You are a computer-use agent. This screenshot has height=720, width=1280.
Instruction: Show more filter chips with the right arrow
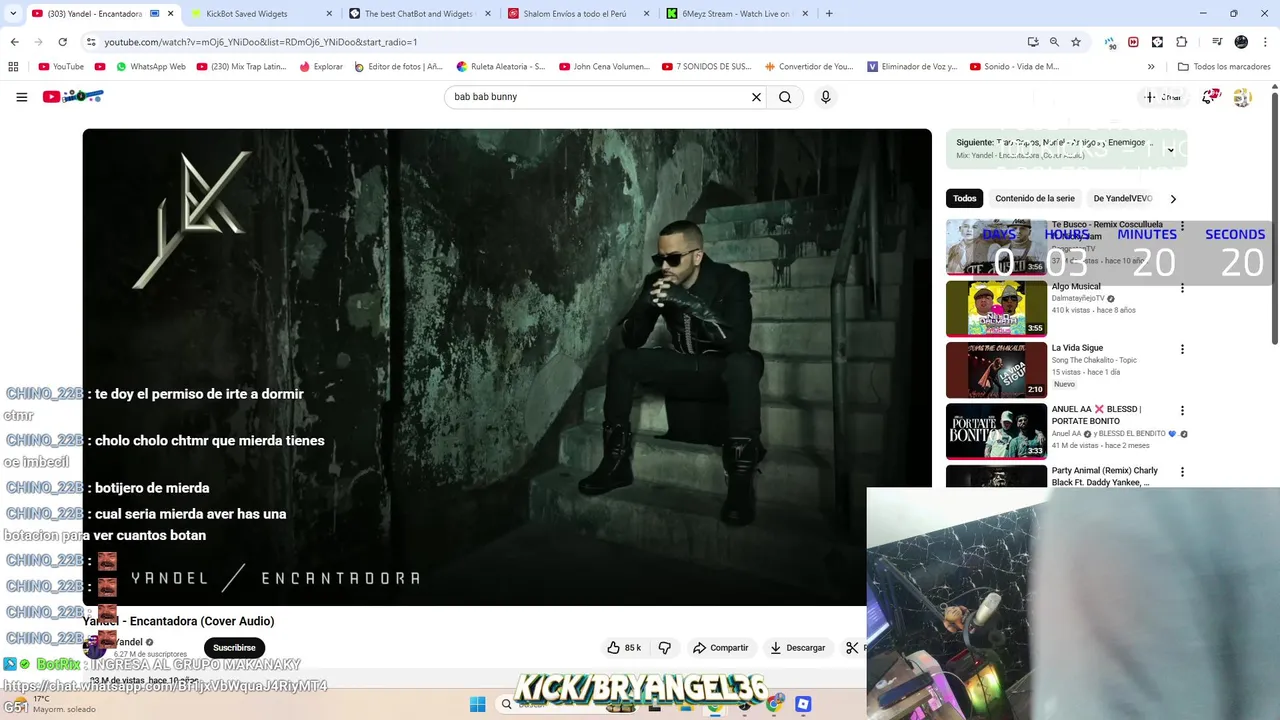pos(1173,199)
